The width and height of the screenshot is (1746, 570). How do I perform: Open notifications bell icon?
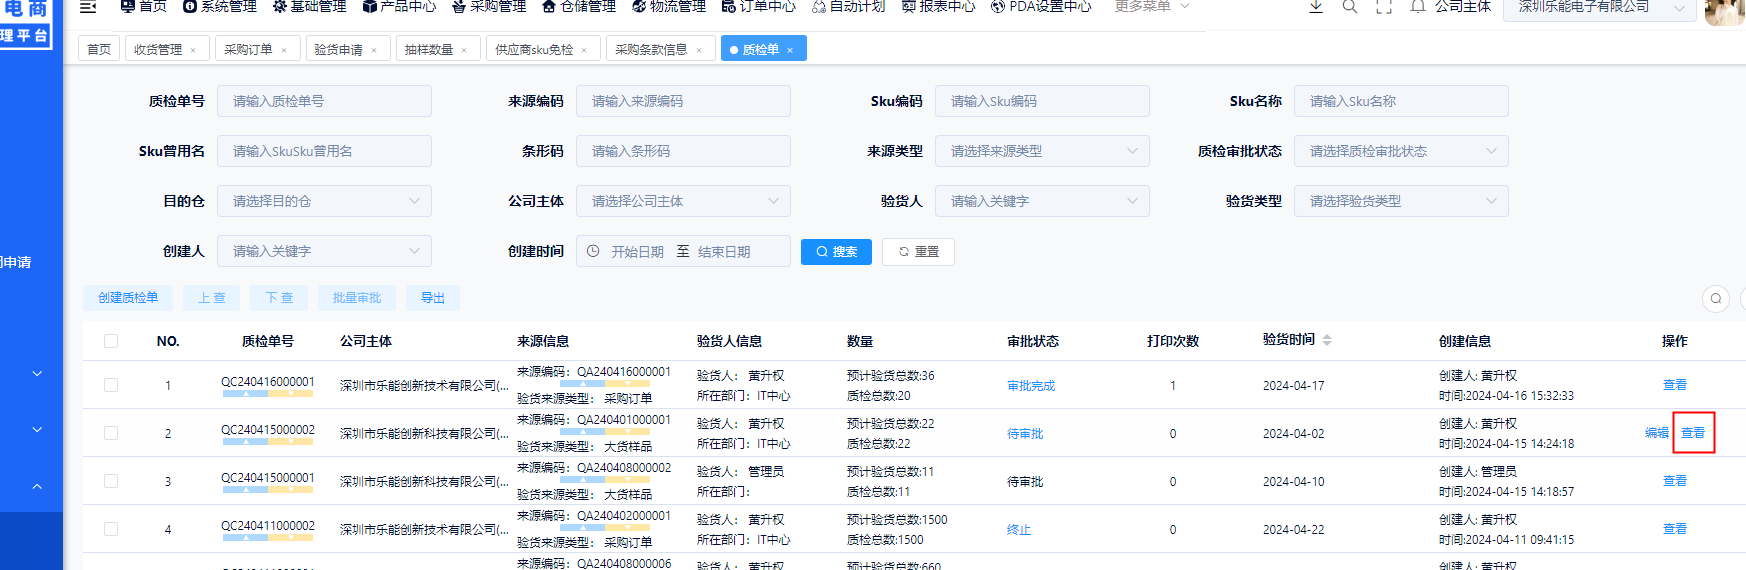pyautogui.click(x=1417, y=7)
